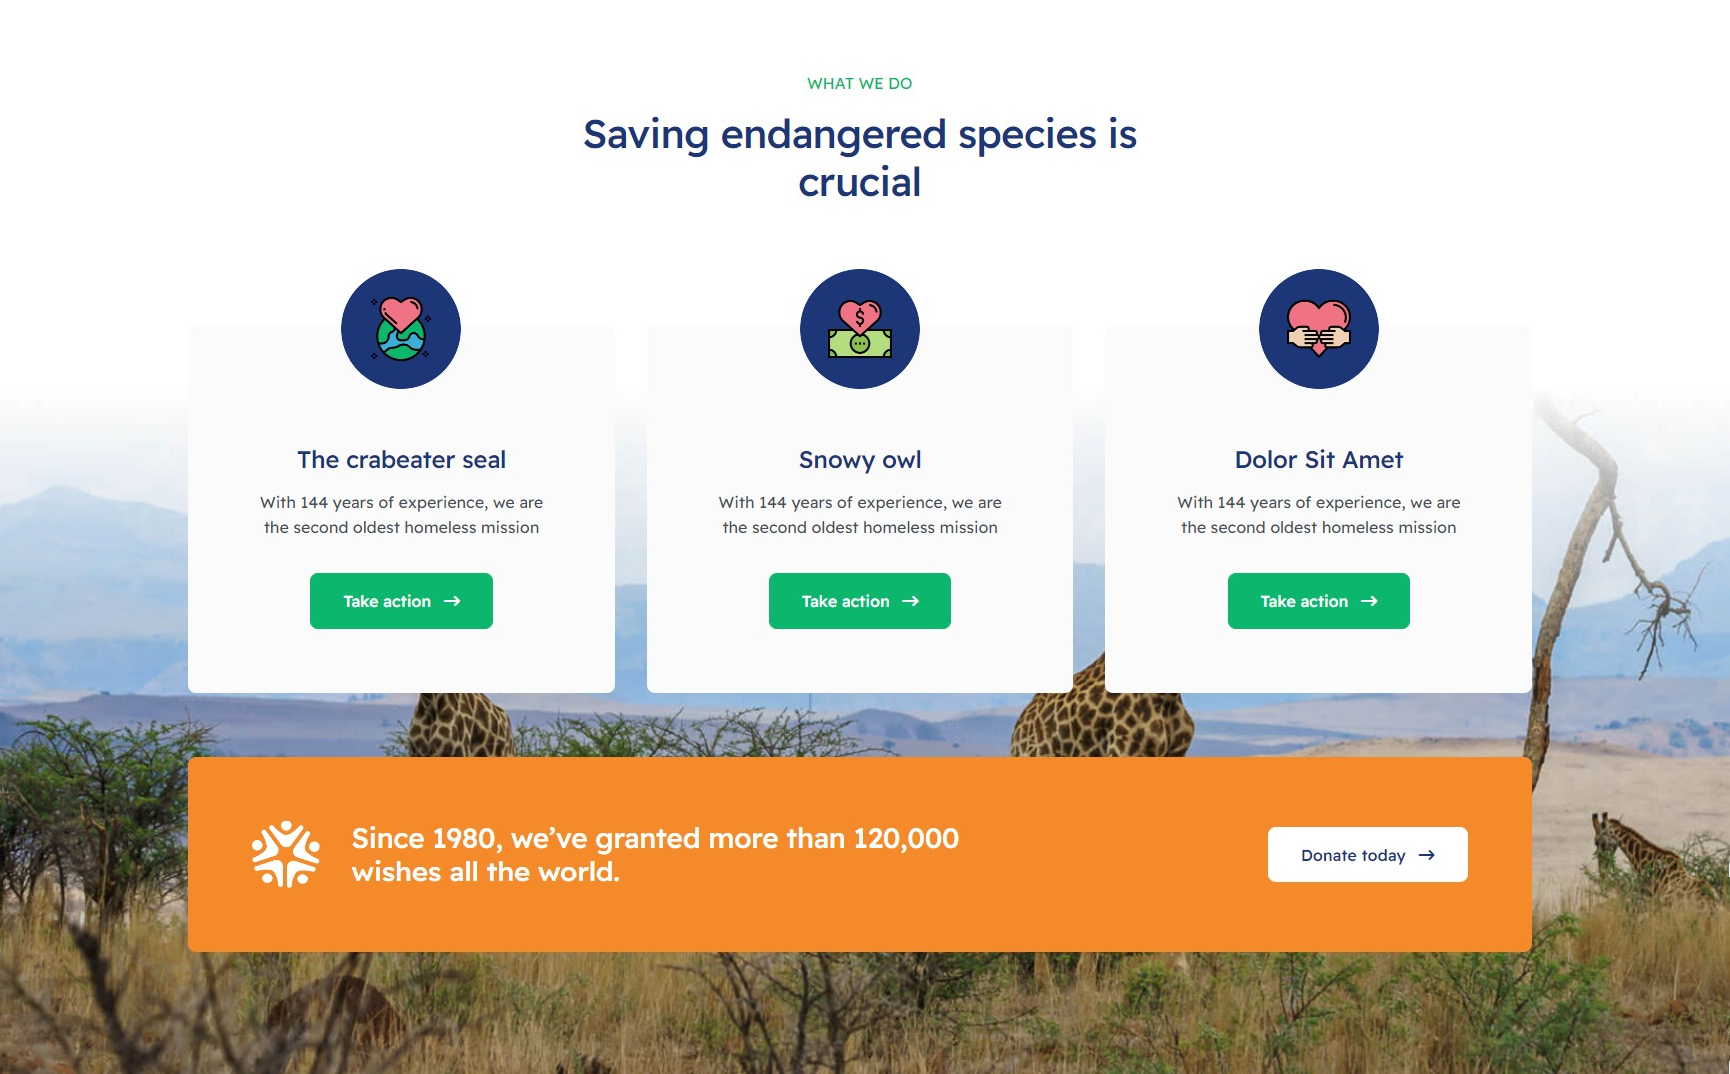
Task: Click the green WHAT WE DO label
Action: [x=859, y=84]
